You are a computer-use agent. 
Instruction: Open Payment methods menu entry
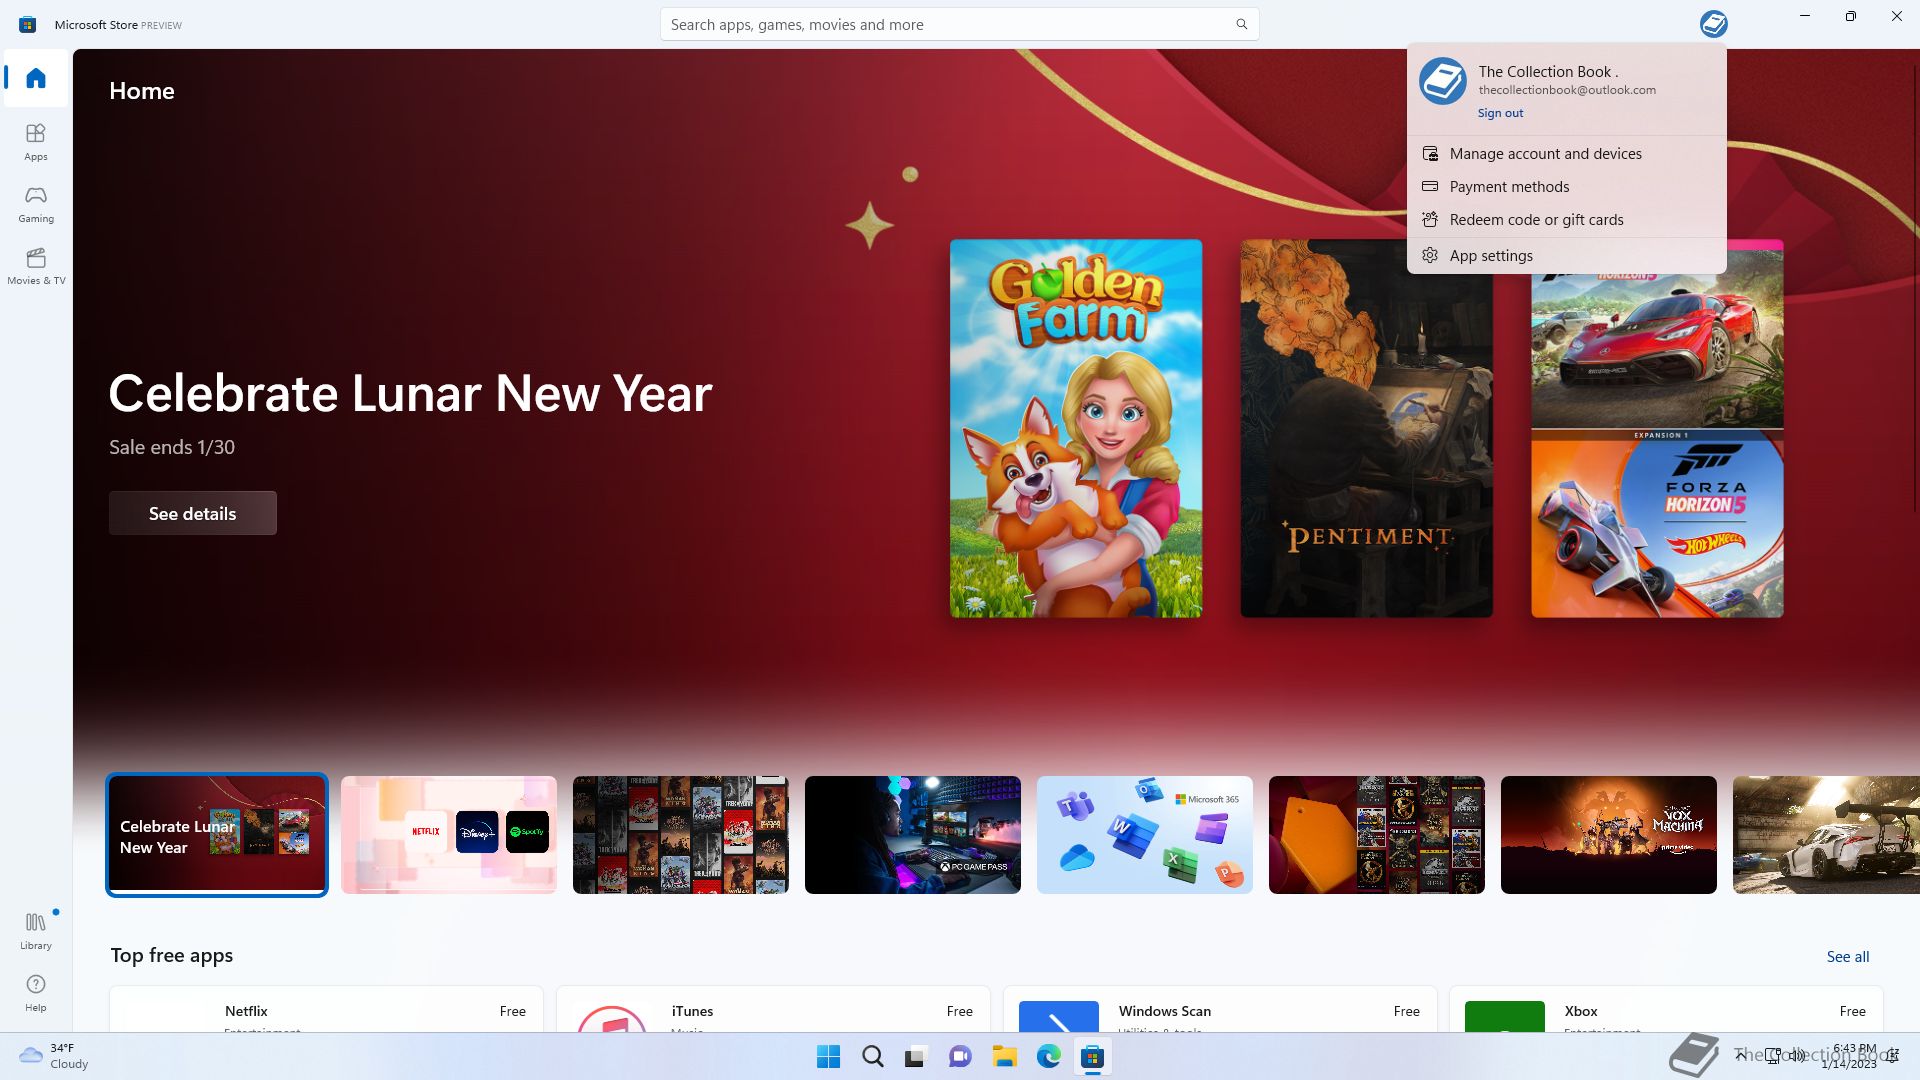pos(1566,187)
